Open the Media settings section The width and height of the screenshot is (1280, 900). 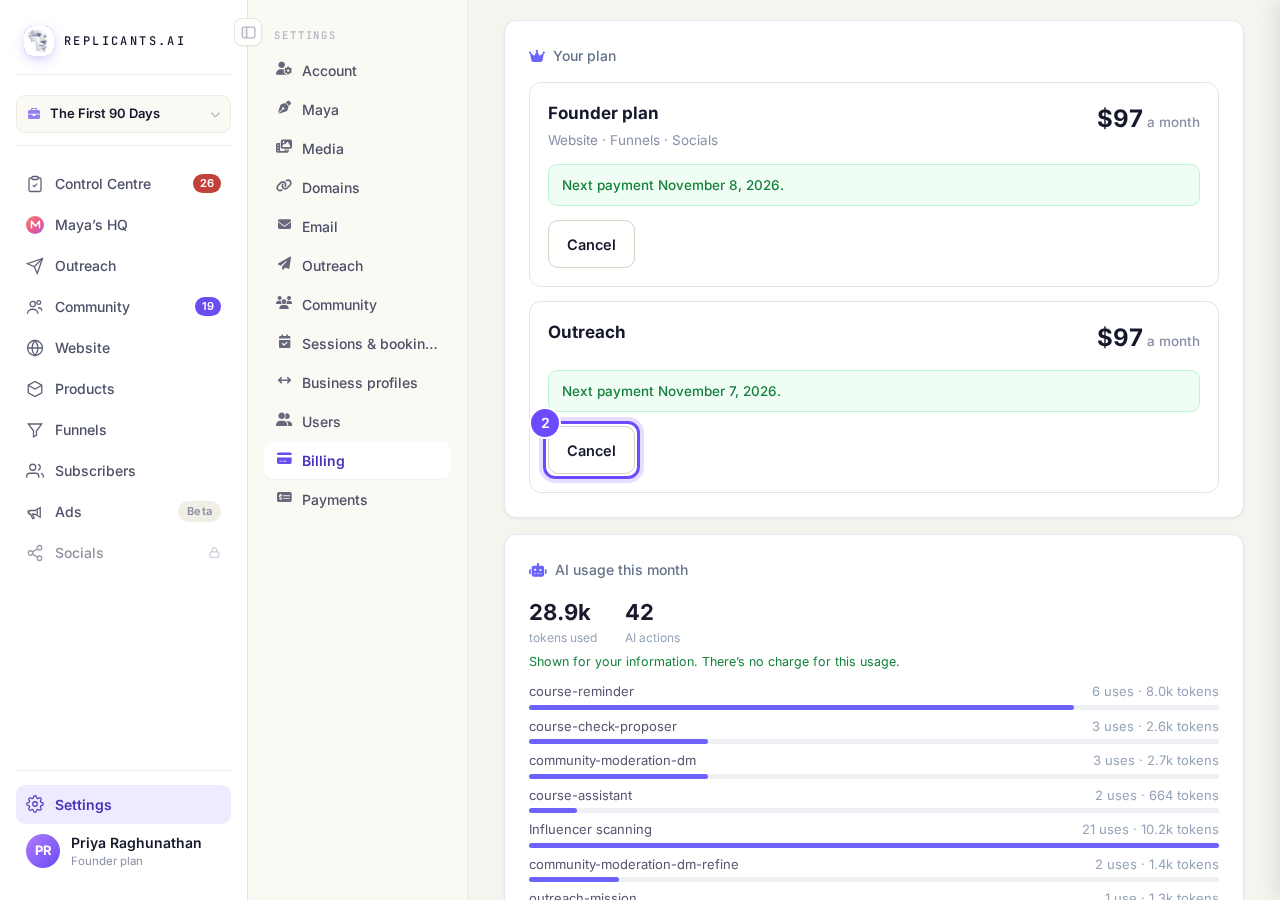coord(357,148)
